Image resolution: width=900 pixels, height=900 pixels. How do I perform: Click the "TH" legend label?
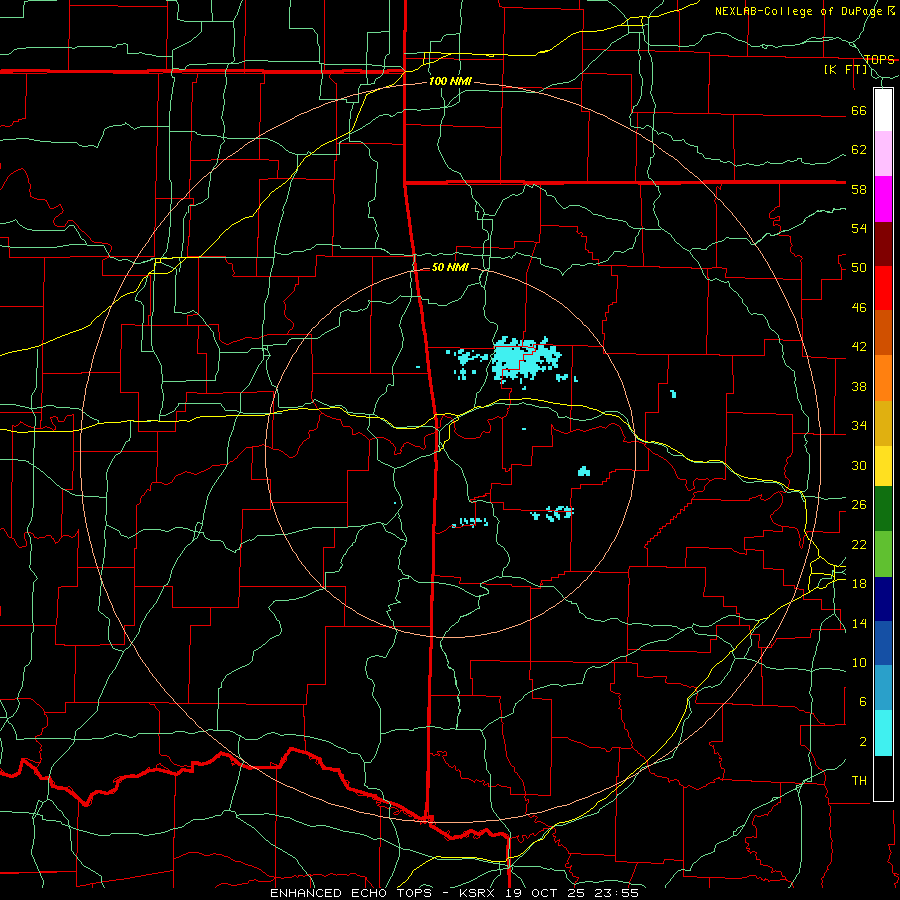coord(859,781)
